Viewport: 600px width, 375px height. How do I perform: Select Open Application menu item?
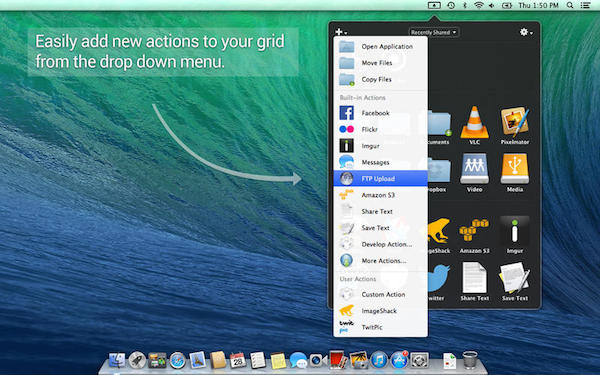tap(380, 47)
